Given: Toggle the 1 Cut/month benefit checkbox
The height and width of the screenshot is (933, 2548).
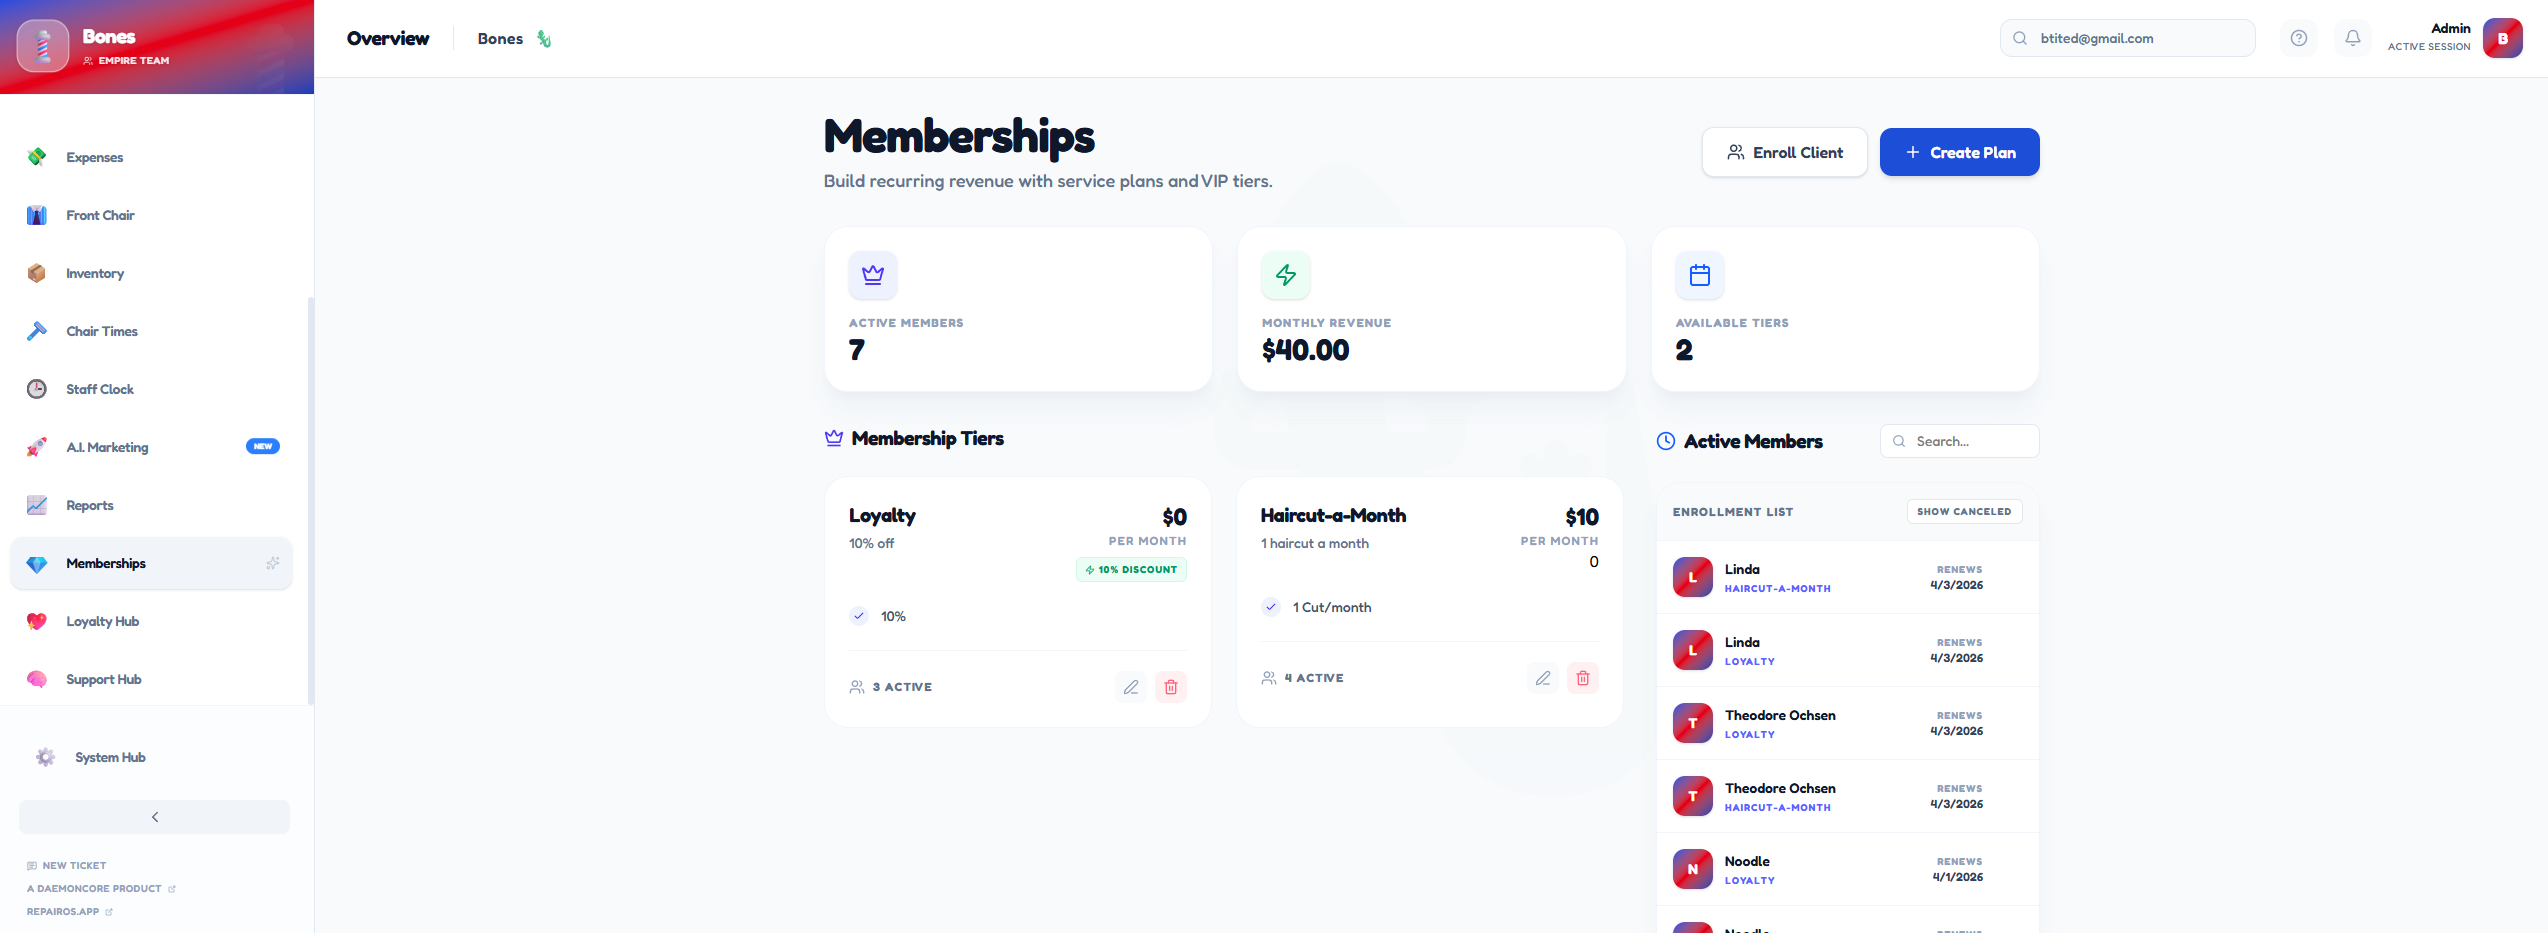Looking at the screenshot, I should [x=1270, y=607].
